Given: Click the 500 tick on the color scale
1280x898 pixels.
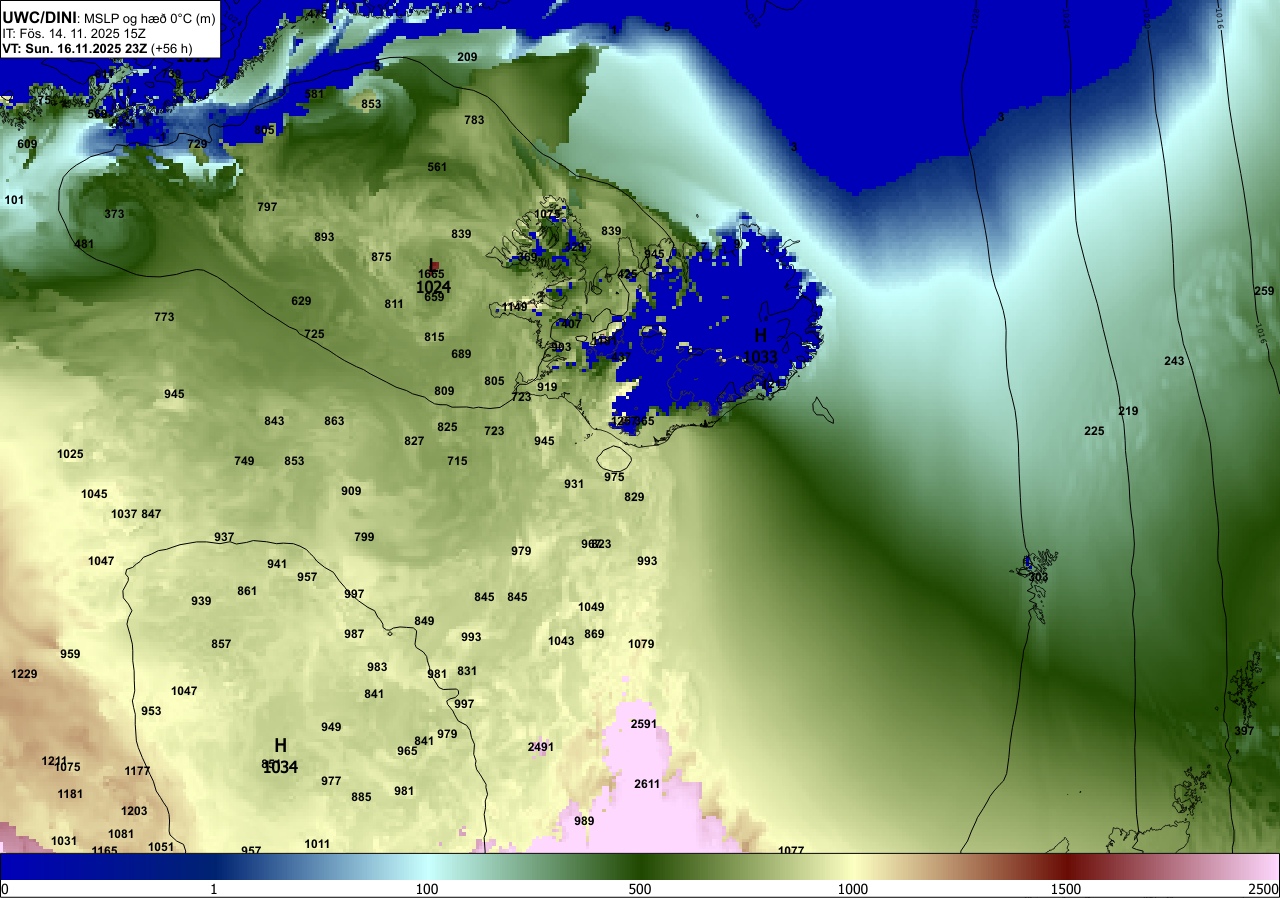Looking at the screenshot, I should point(640,889).
